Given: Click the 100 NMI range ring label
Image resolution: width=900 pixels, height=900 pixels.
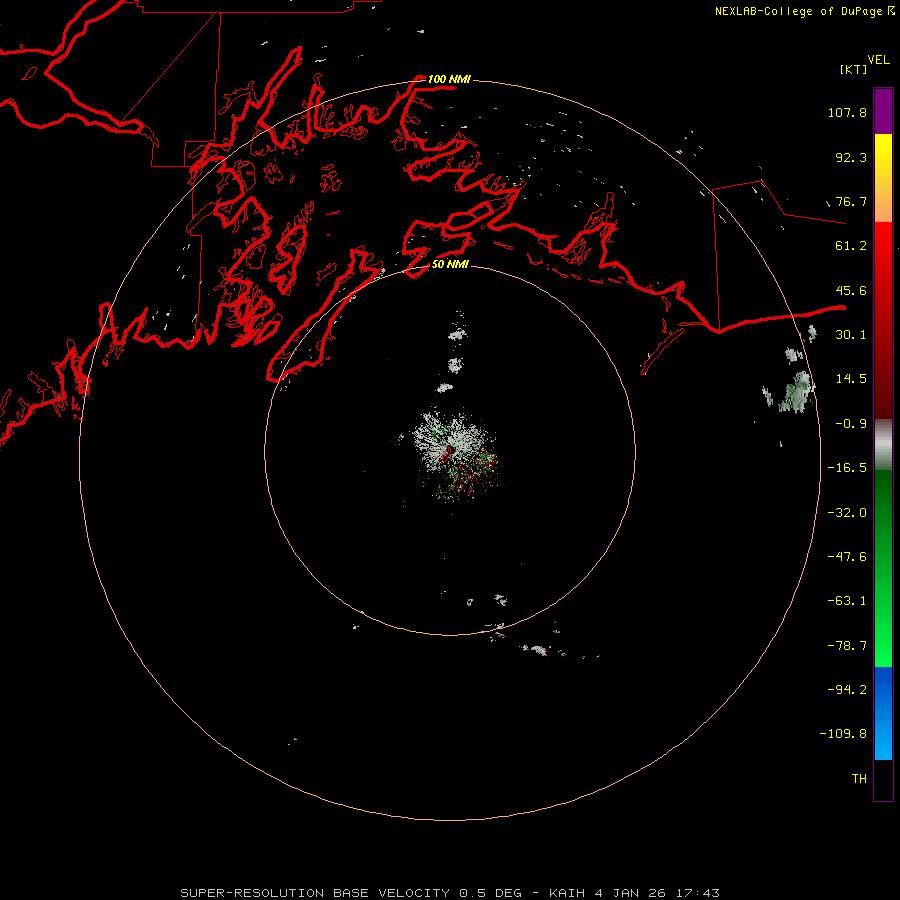Looking at the screenshot, I should pyautogui.click(x=449, y=79).
